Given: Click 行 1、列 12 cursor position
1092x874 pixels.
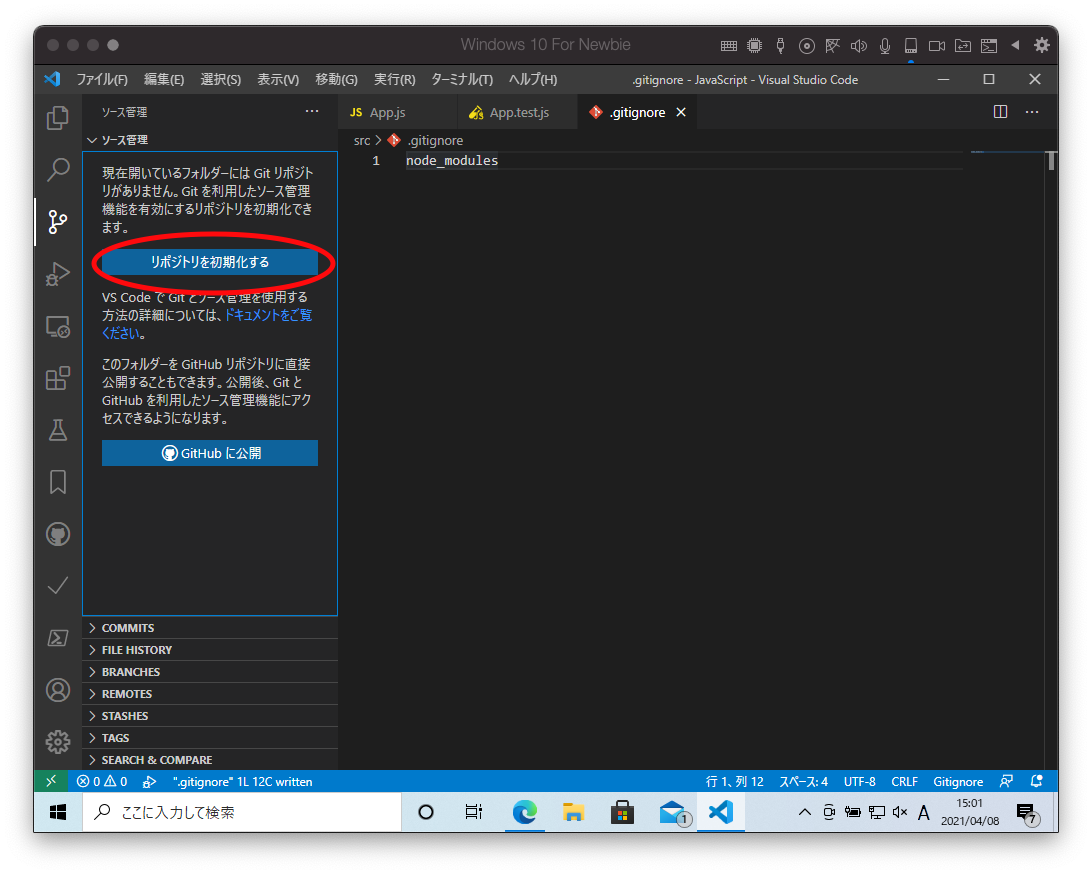Looking at the screenshot, I should pos(735,781).
